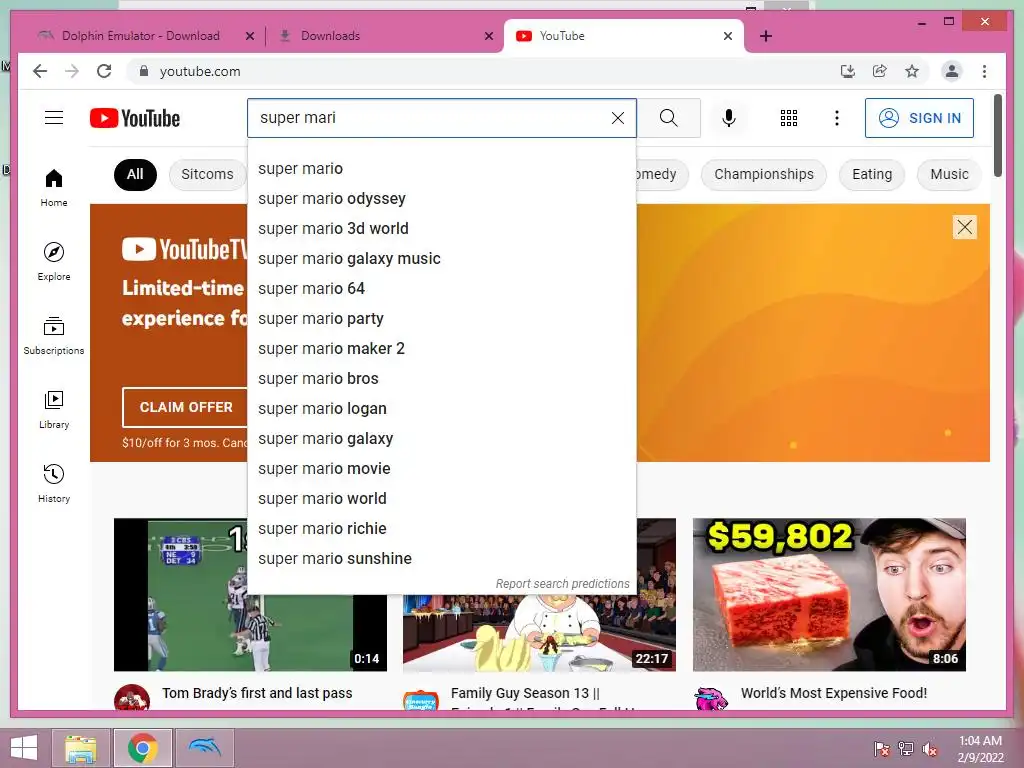The image size is (1024, 768).
Task: Choose suggestion 'super mario party'
Action: (x=441, y=319)
